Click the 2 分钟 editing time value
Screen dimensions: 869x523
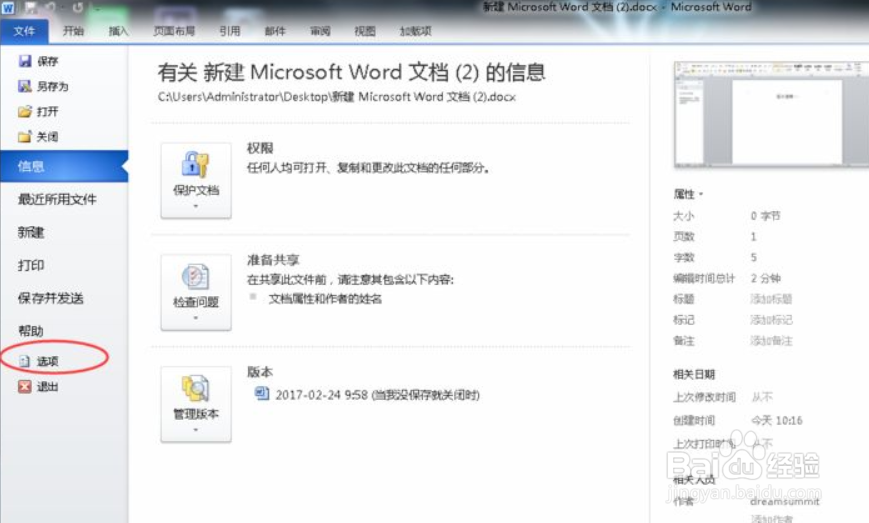coord(765,278)
